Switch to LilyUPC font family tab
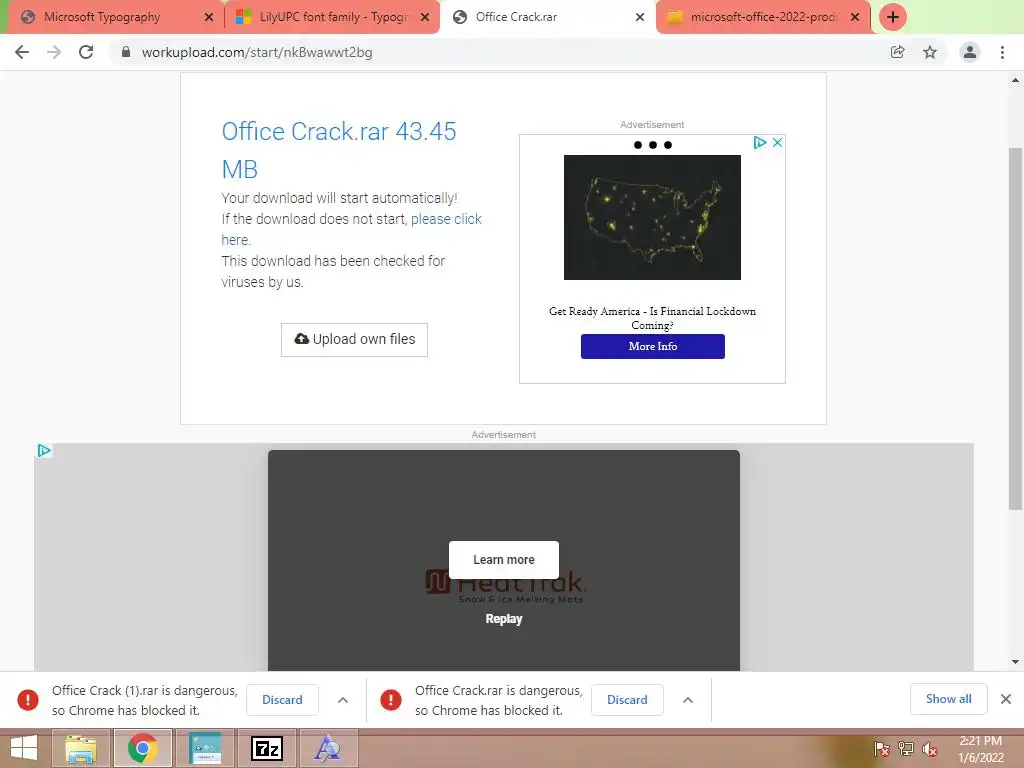Viewport: 1024px width, 768px height. [332, 17]
